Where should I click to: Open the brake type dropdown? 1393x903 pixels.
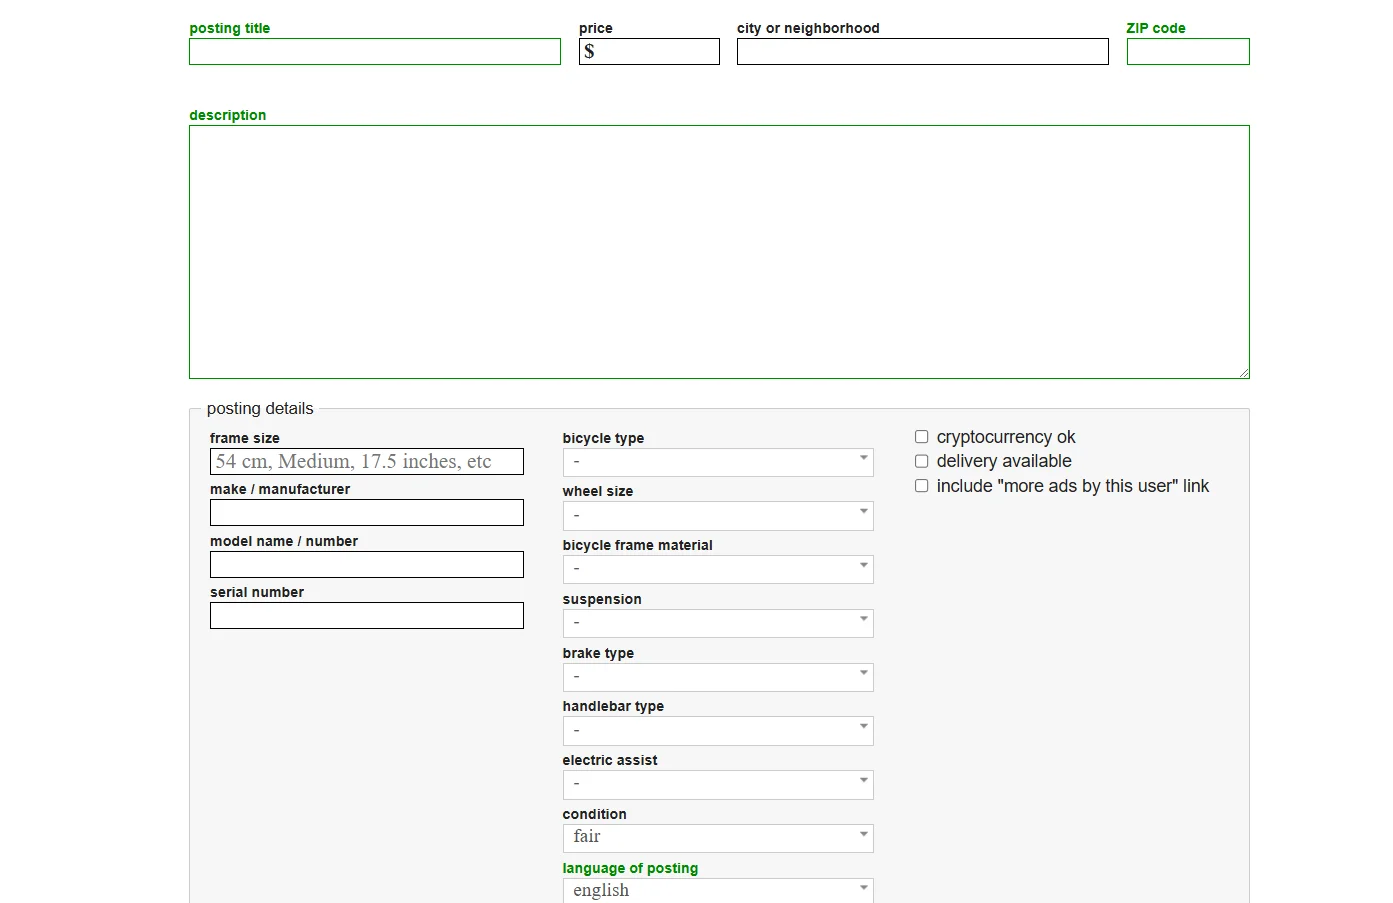(717, 677)
